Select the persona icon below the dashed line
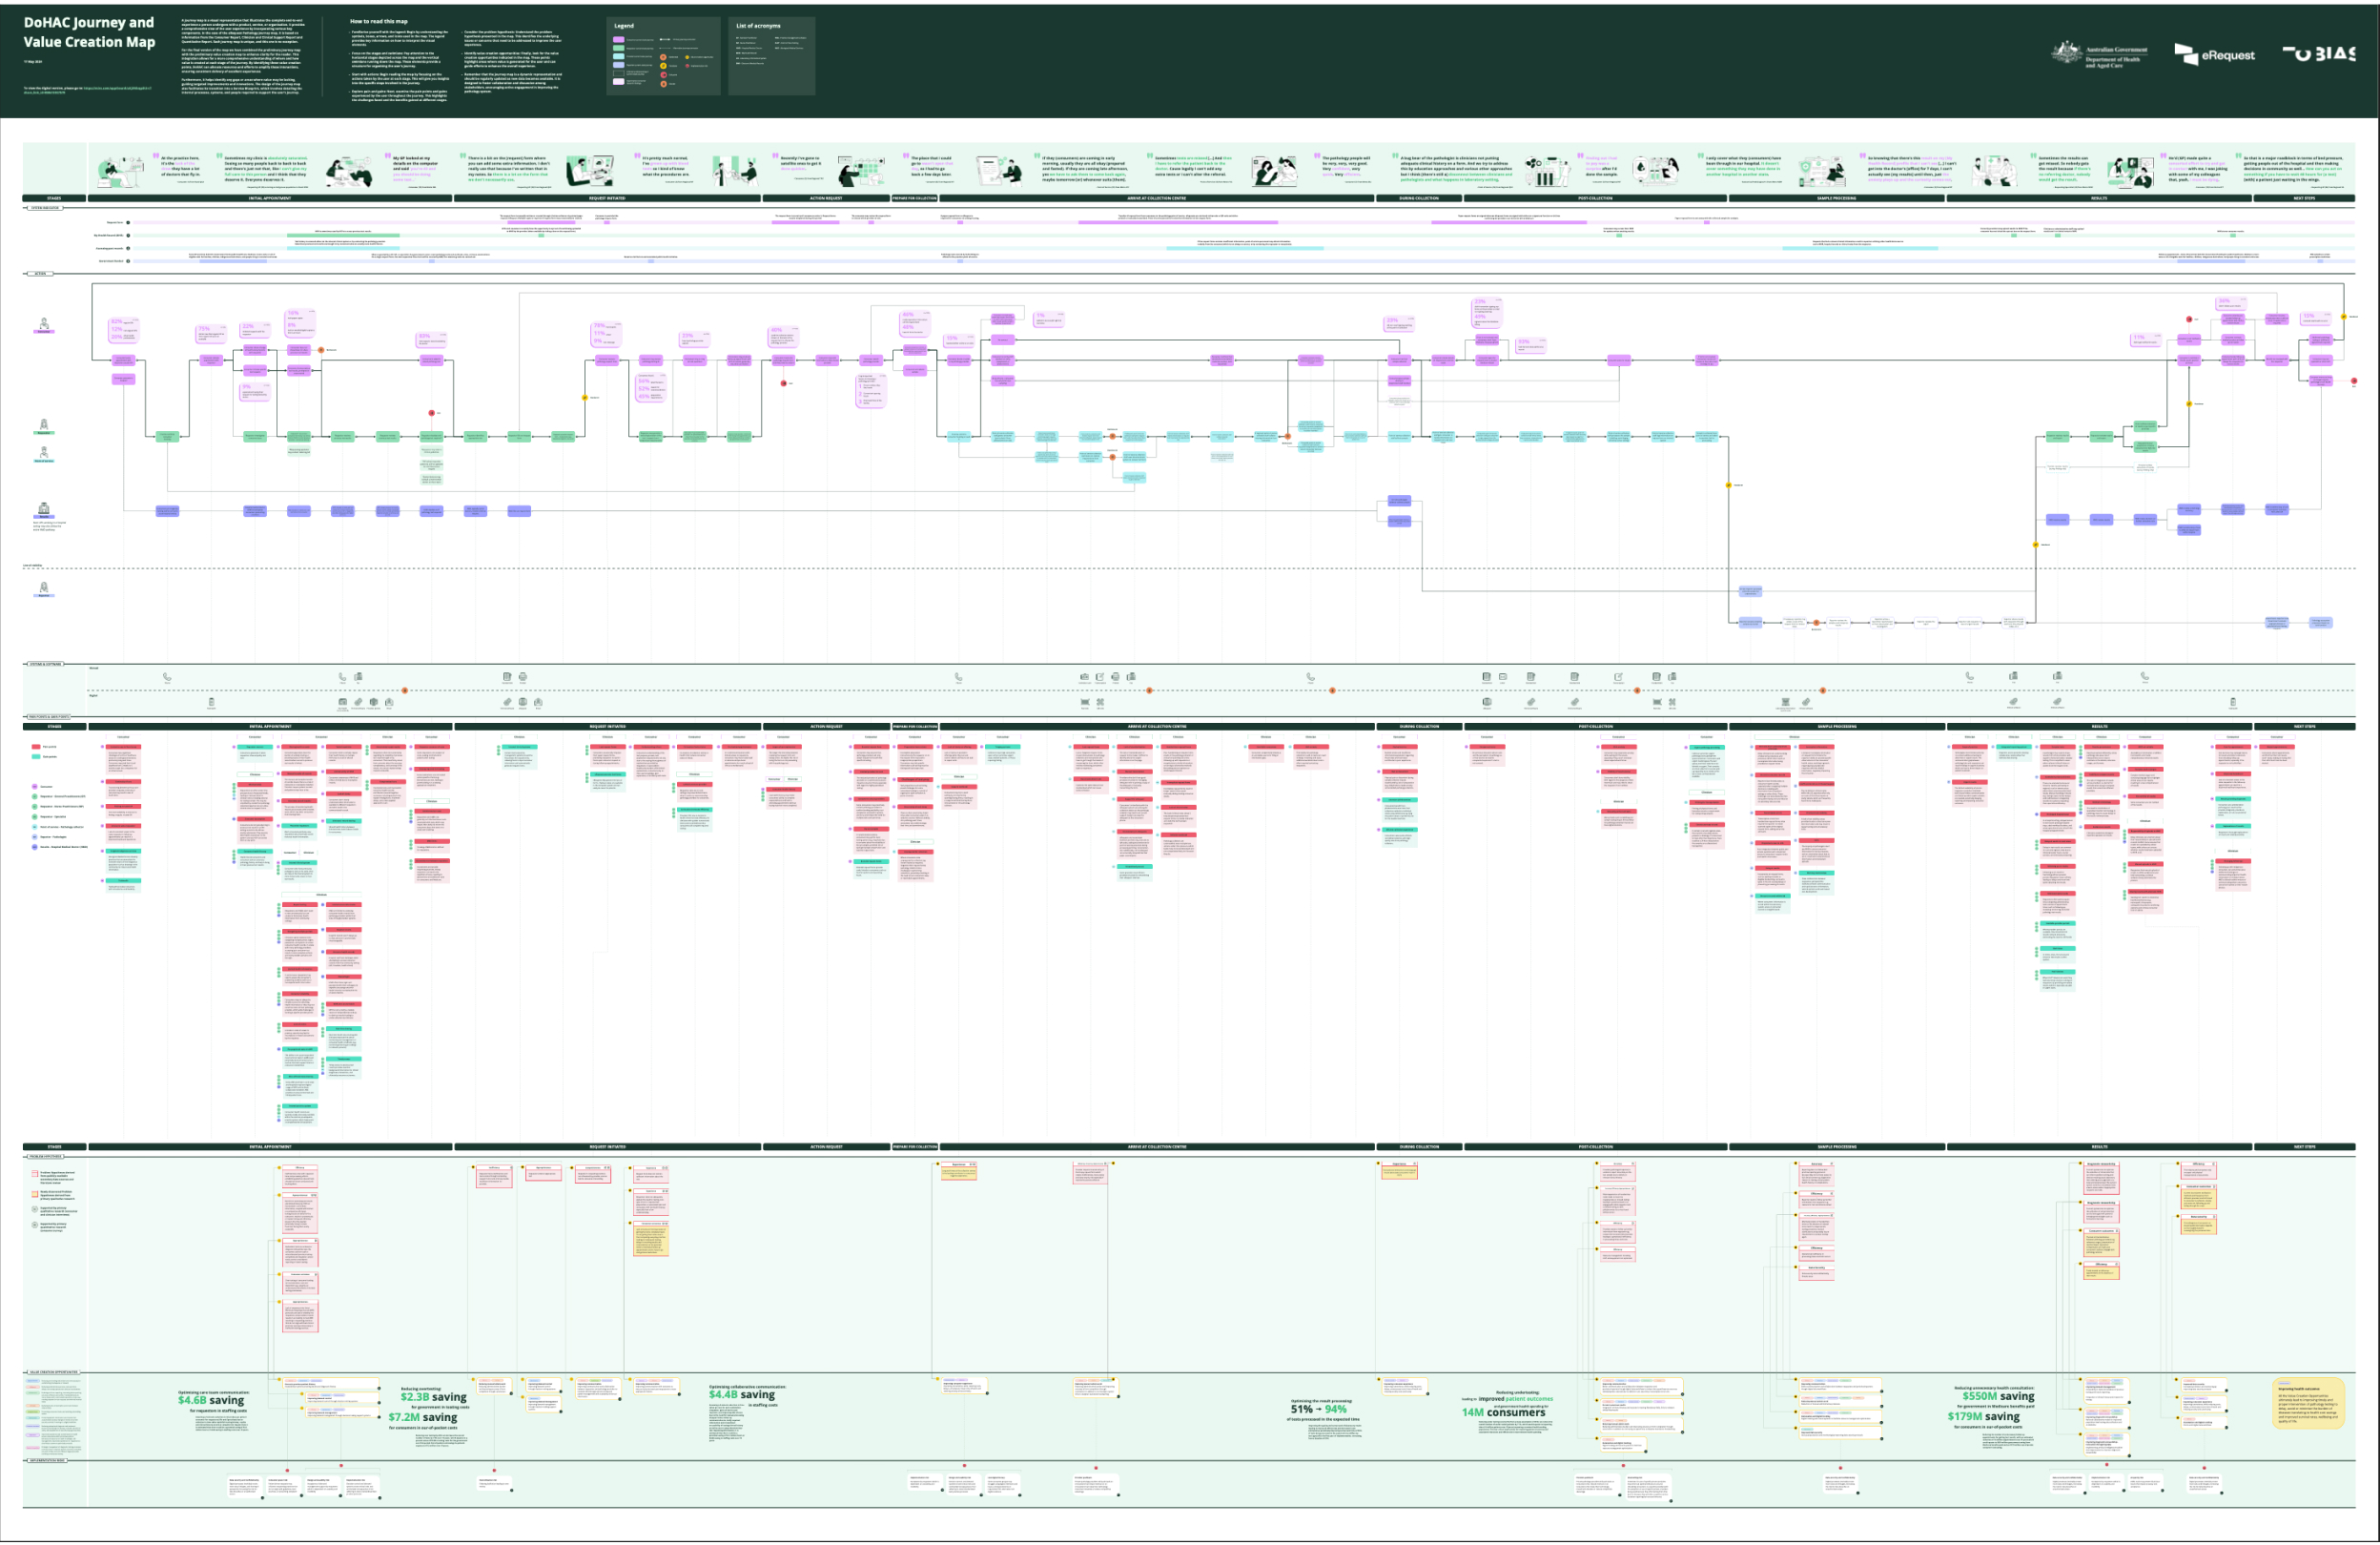 [44, 589]
